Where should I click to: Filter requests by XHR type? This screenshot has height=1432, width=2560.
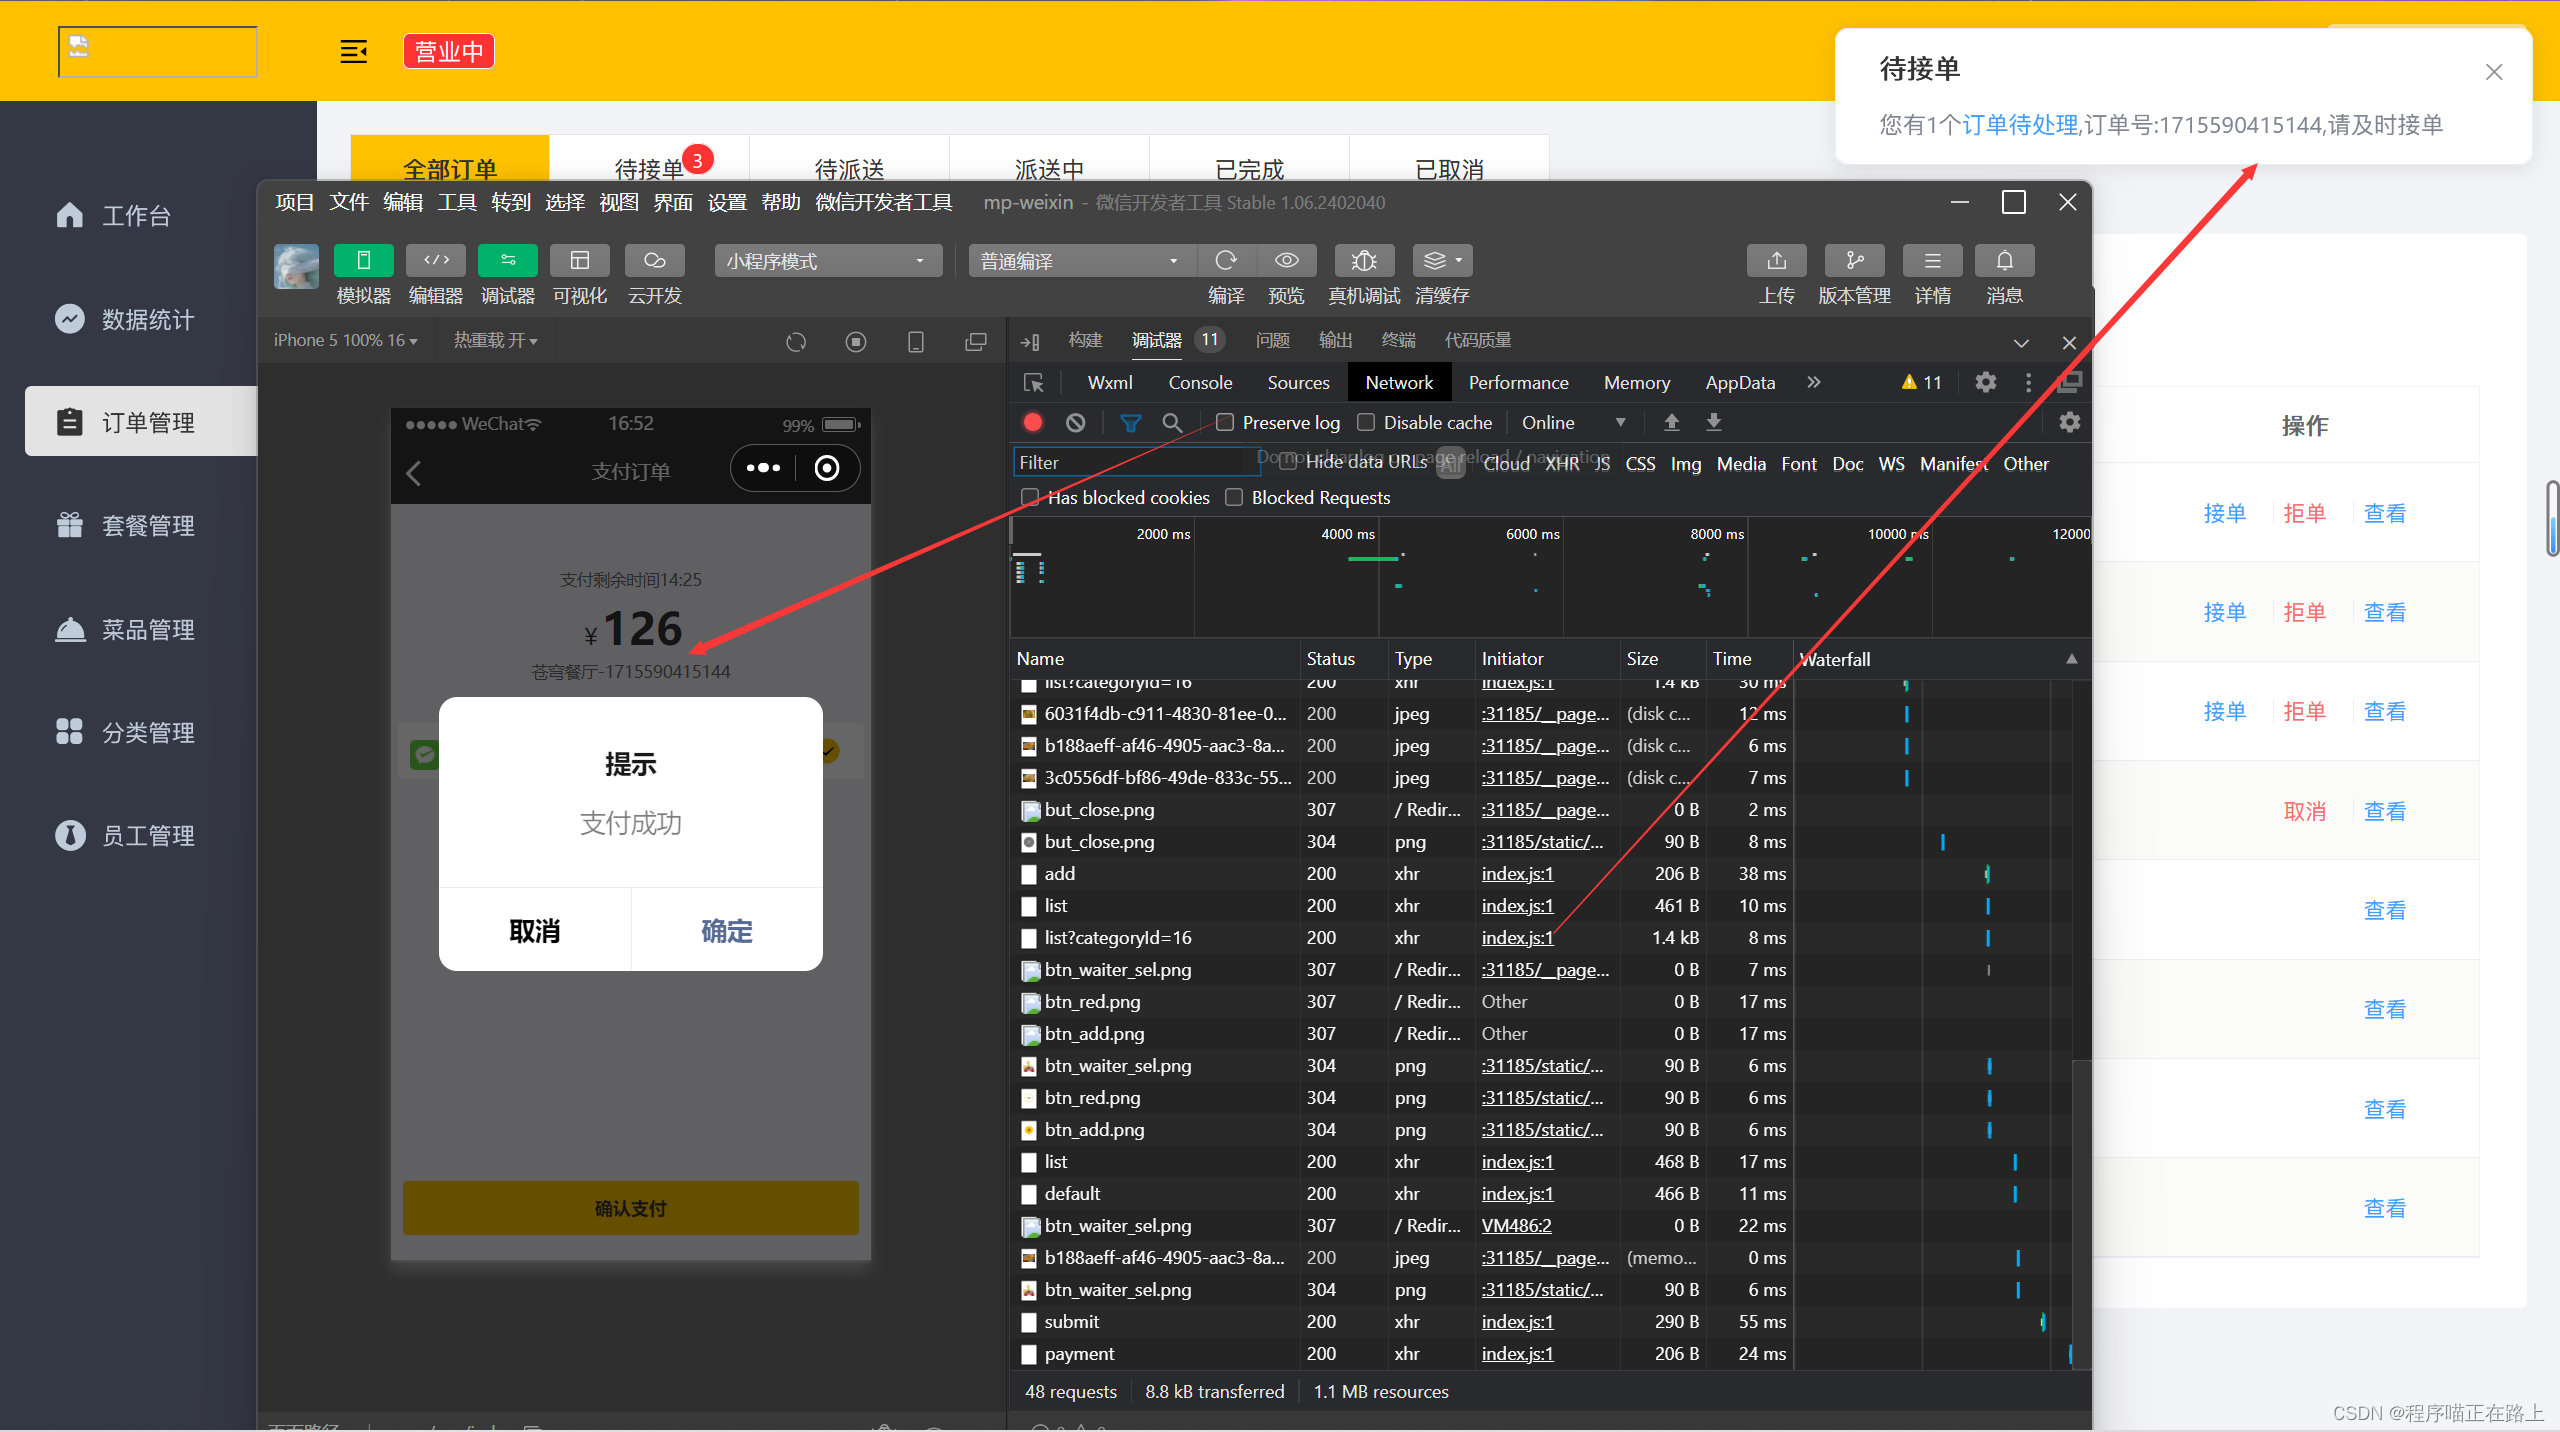[1562, 463]
